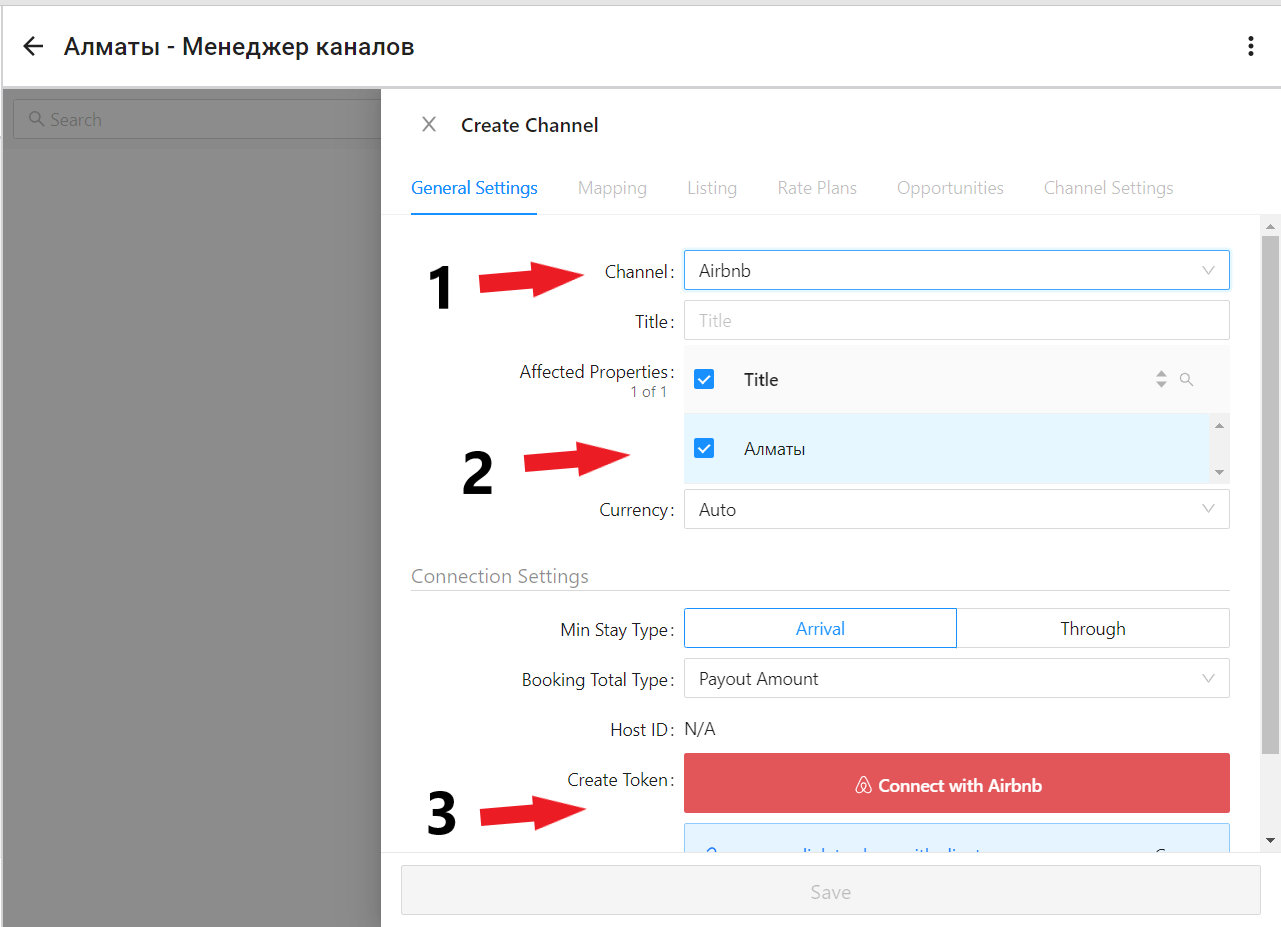Select Through as Min Stay Type
This screenshot has width=1281, height=927.
click(x=1093, y=628)
